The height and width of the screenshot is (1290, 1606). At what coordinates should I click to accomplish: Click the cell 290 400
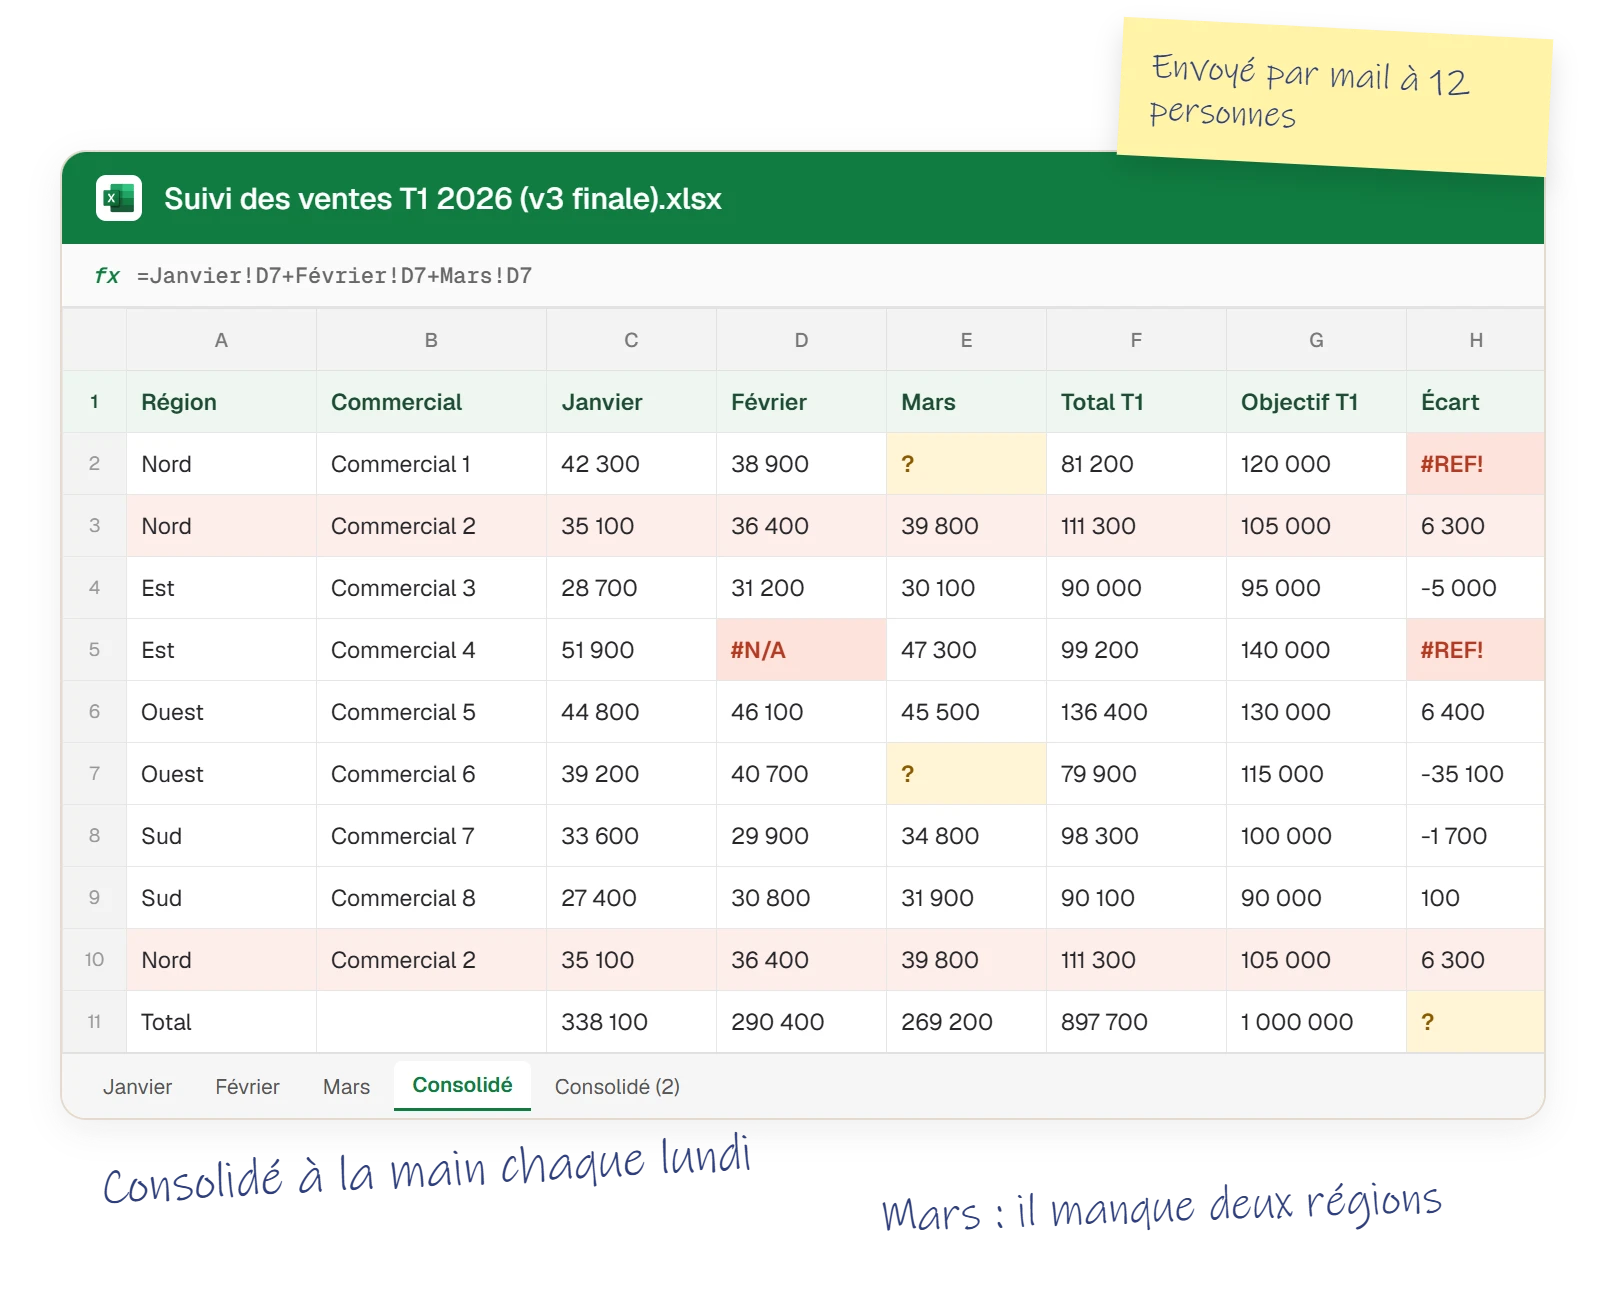801,1022
